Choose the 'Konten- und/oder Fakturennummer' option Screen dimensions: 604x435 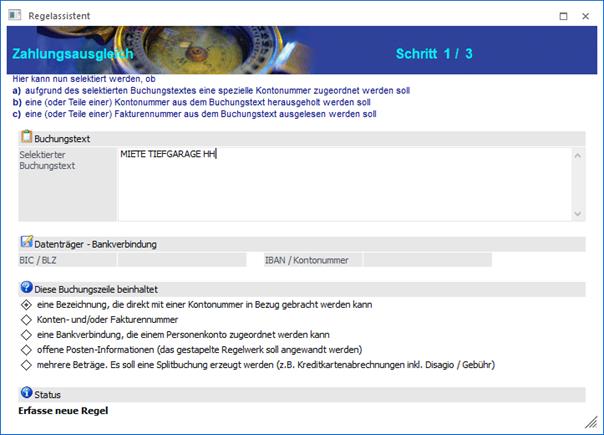coord(26,318)
